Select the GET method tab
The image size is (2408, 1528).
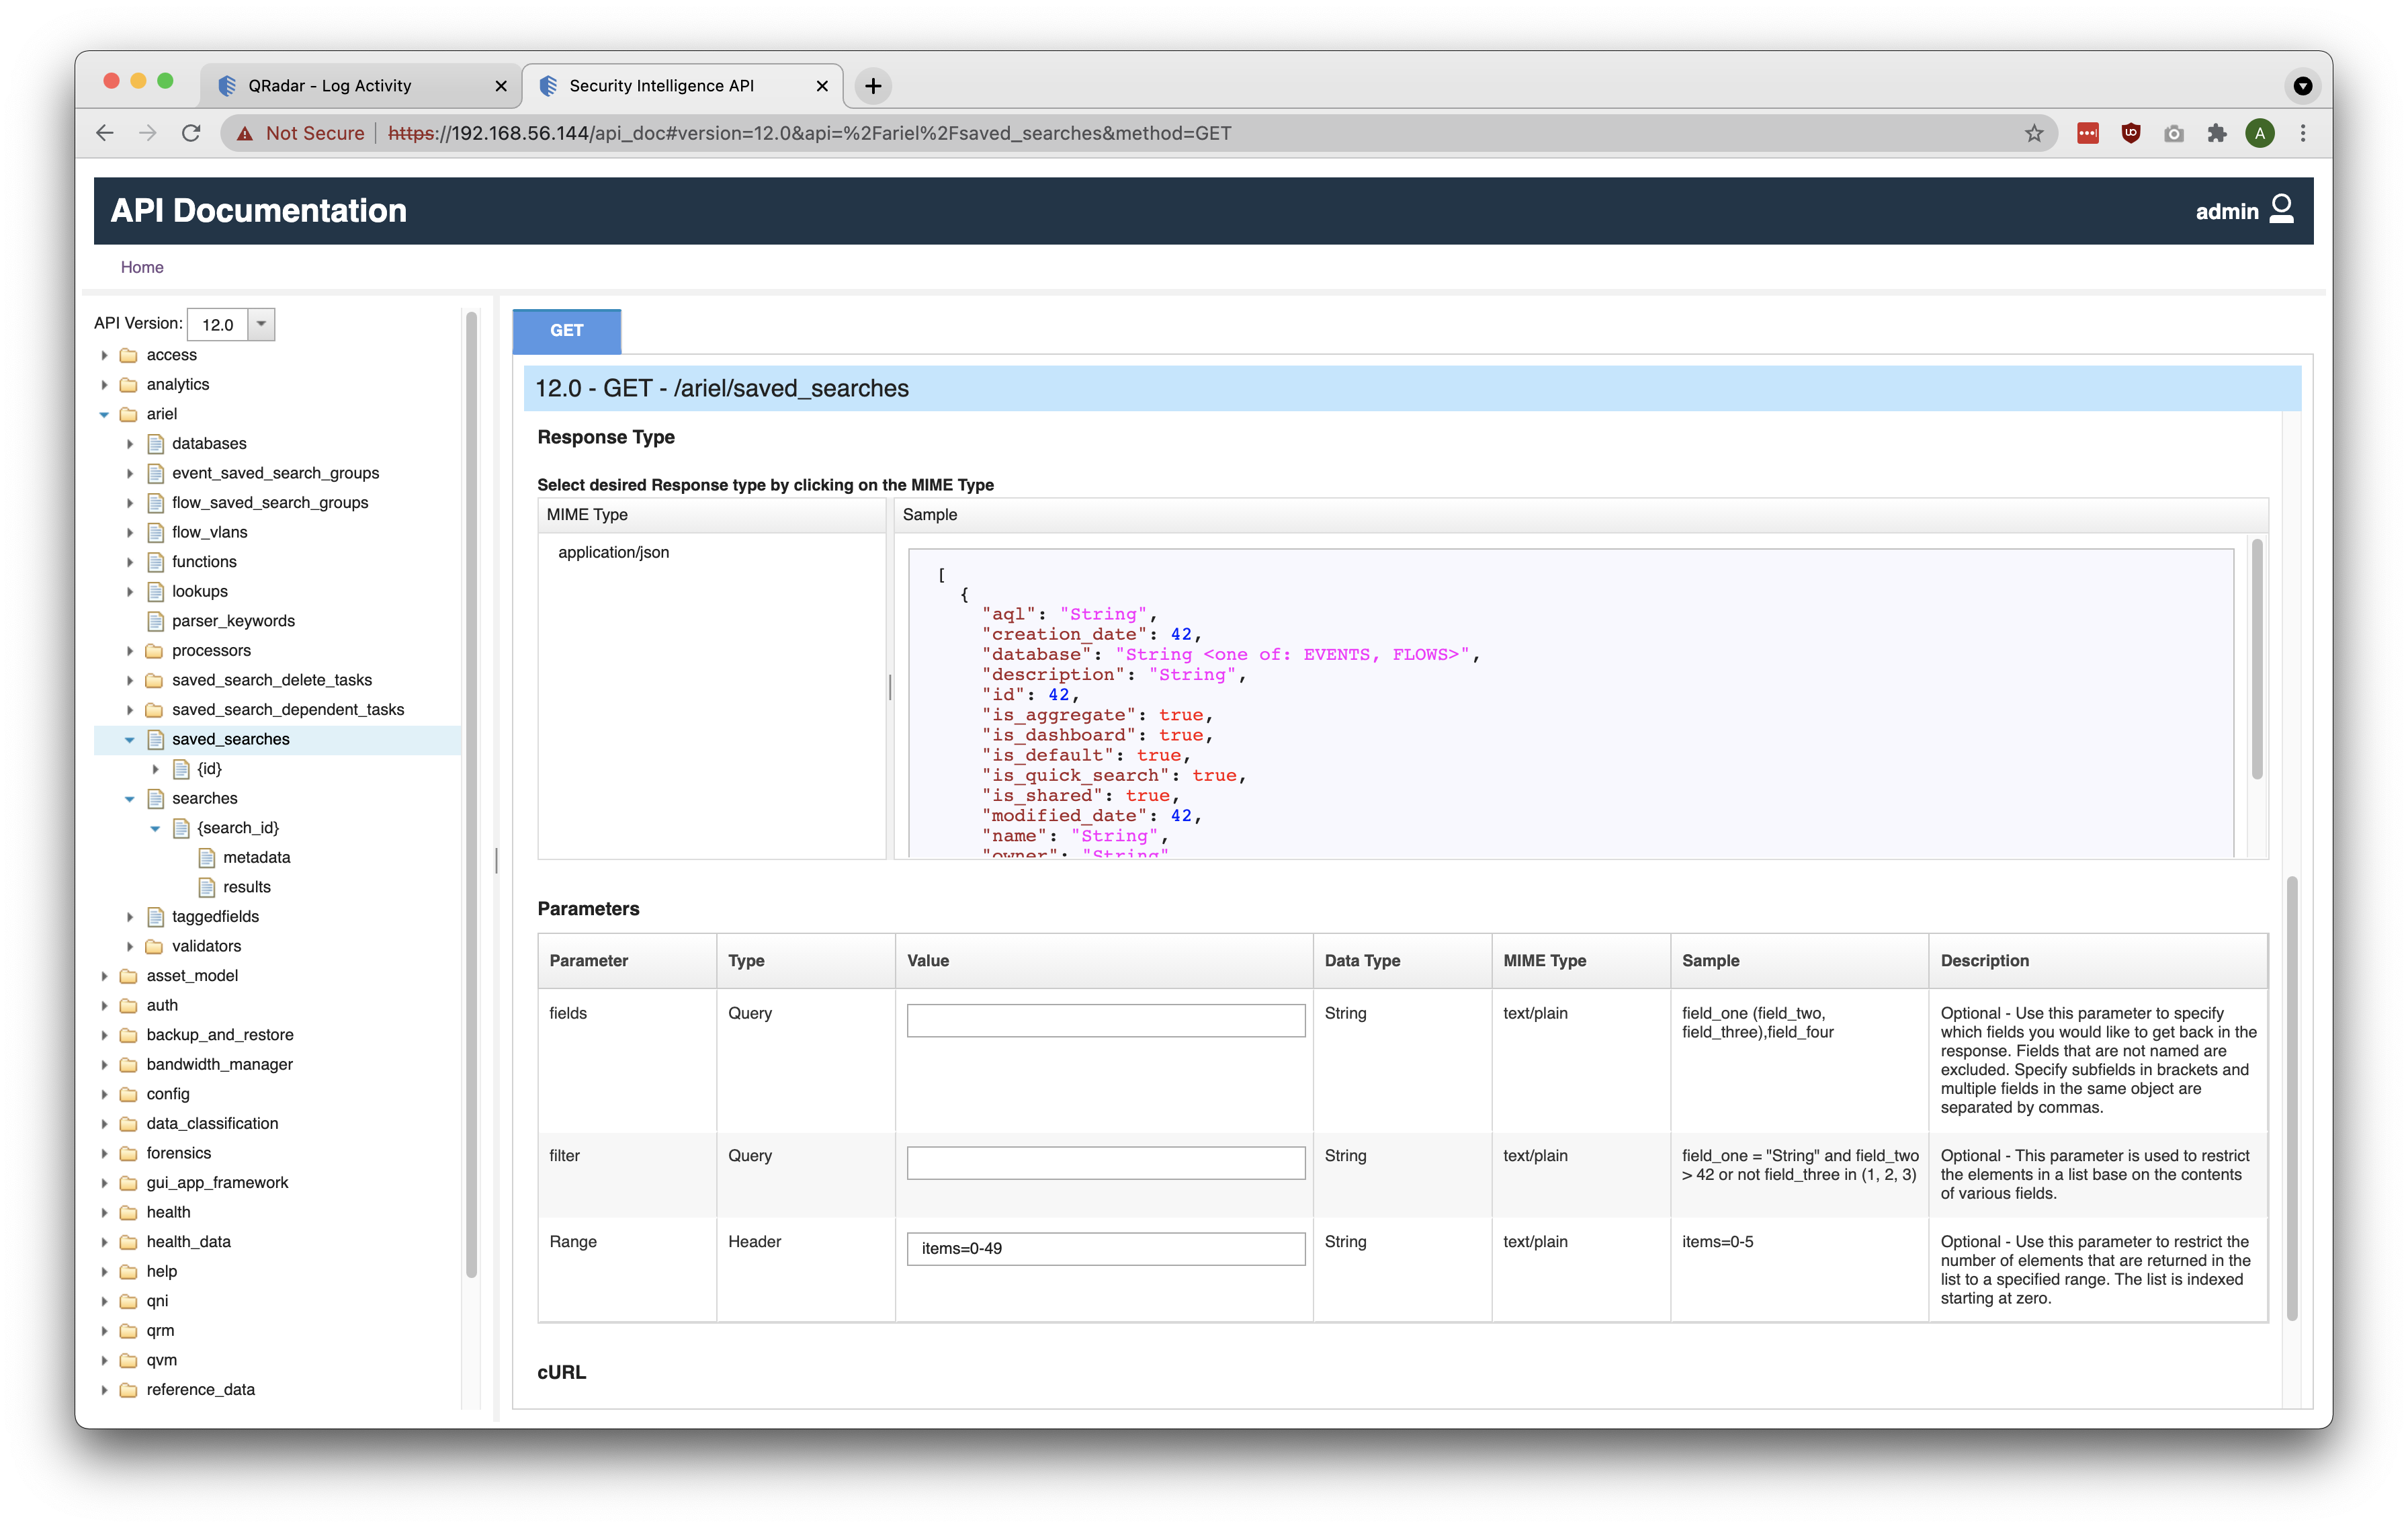[567, 331]
